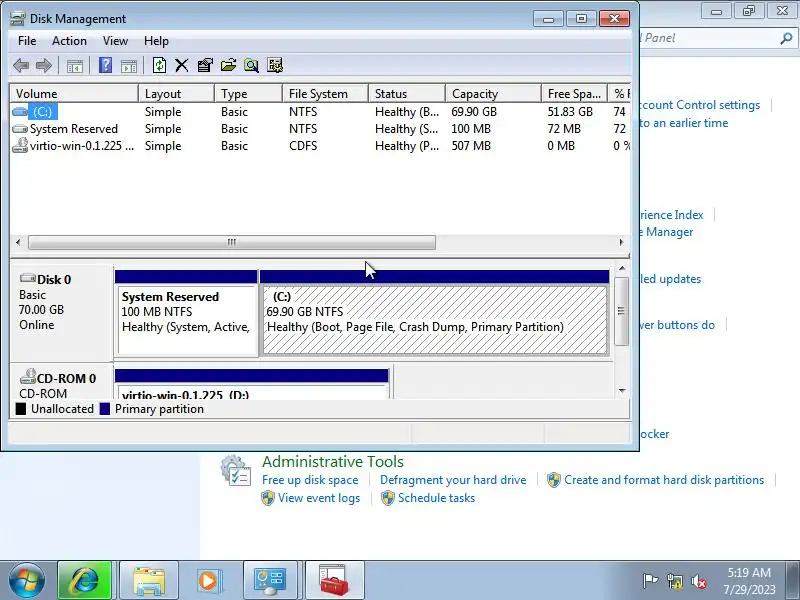
Task: Launch Internet Explorer from taskbar
Action: [x=85, y=581]
